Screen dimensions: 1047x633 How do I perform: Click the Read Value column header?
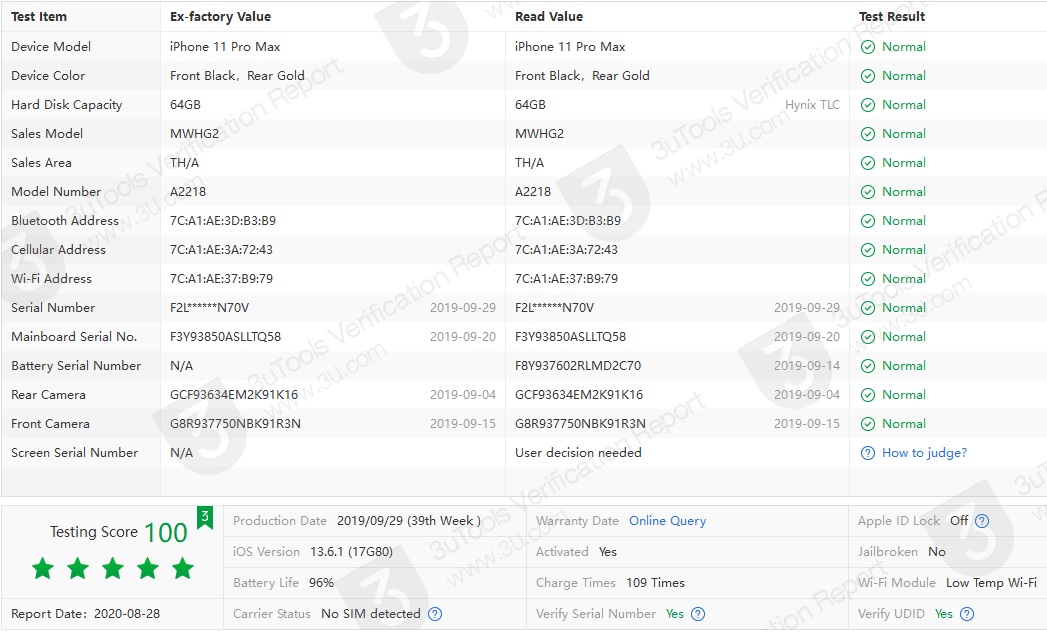tap(549, 17)
